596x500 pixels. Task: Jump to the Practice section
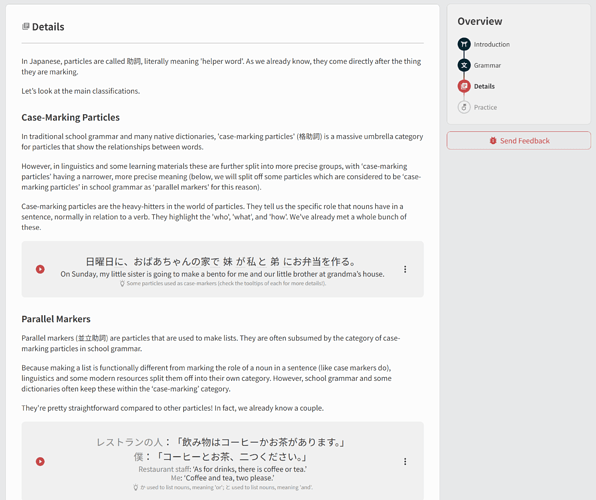point(485,107)
